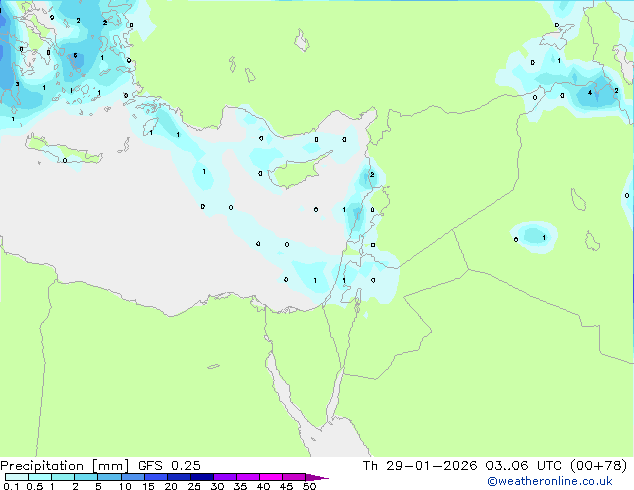This screenshot has height=490, width=634.
Task: Click the "25" legend scale label
Action: (x=194, y=486)
